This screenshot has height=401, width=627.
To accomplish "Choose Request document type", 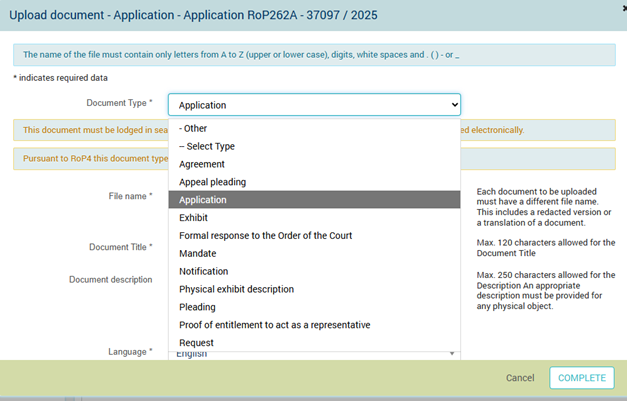I will 196,343.
